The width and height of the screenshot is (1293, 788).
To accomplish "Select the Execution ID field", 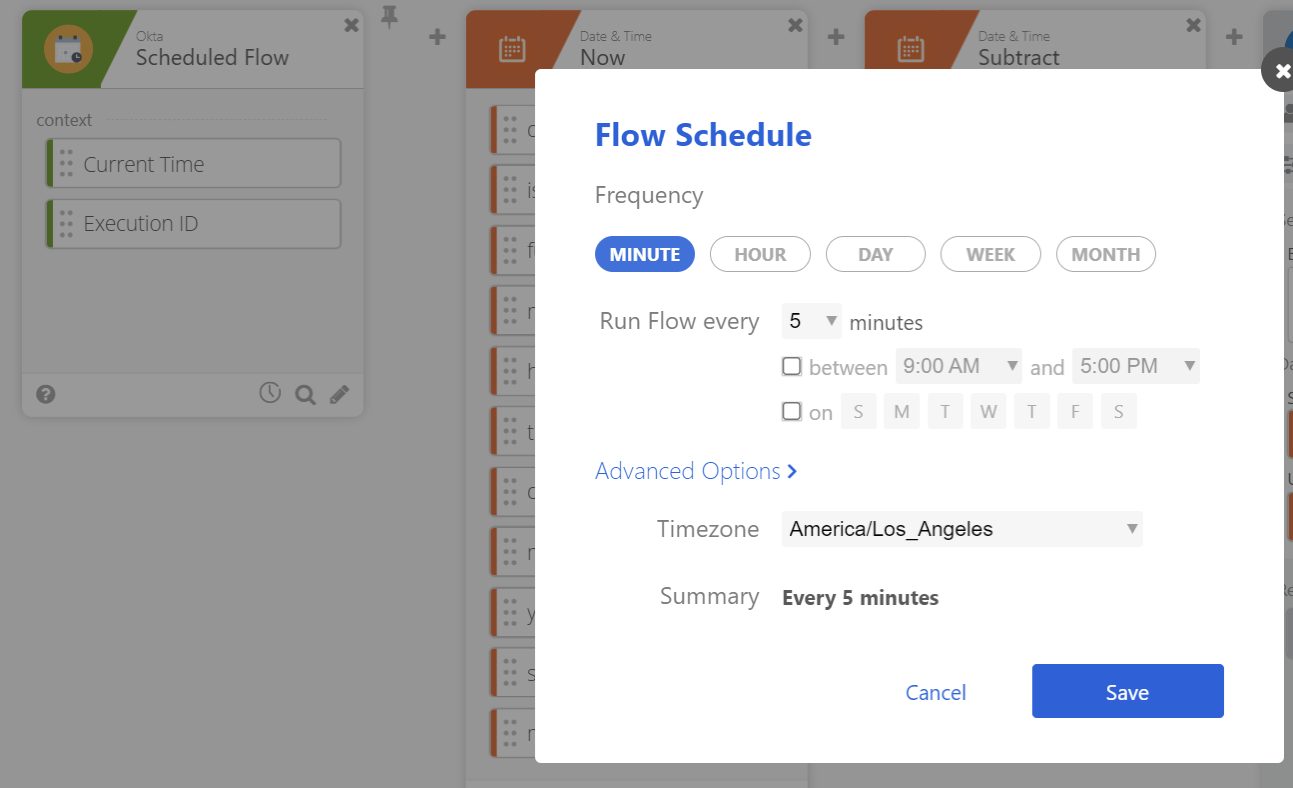I will click(194, 224).
